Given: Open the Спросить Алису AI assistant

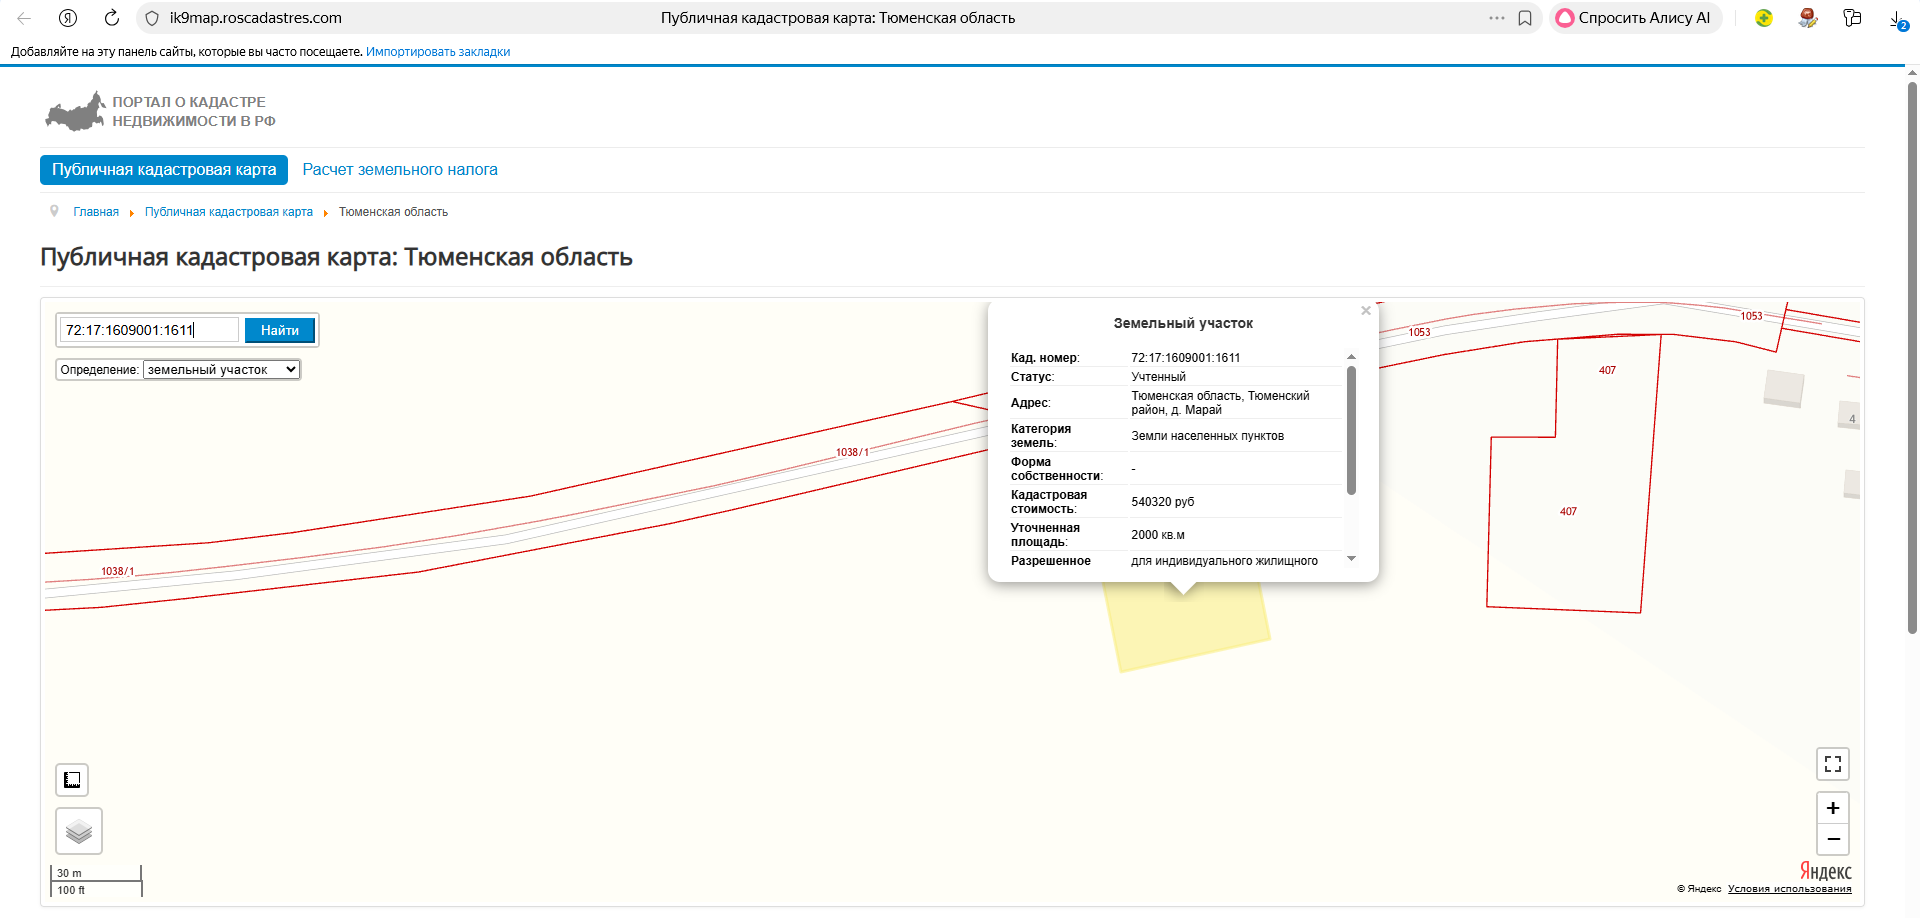Looking at the screenshot, I should pos(1634,18).
